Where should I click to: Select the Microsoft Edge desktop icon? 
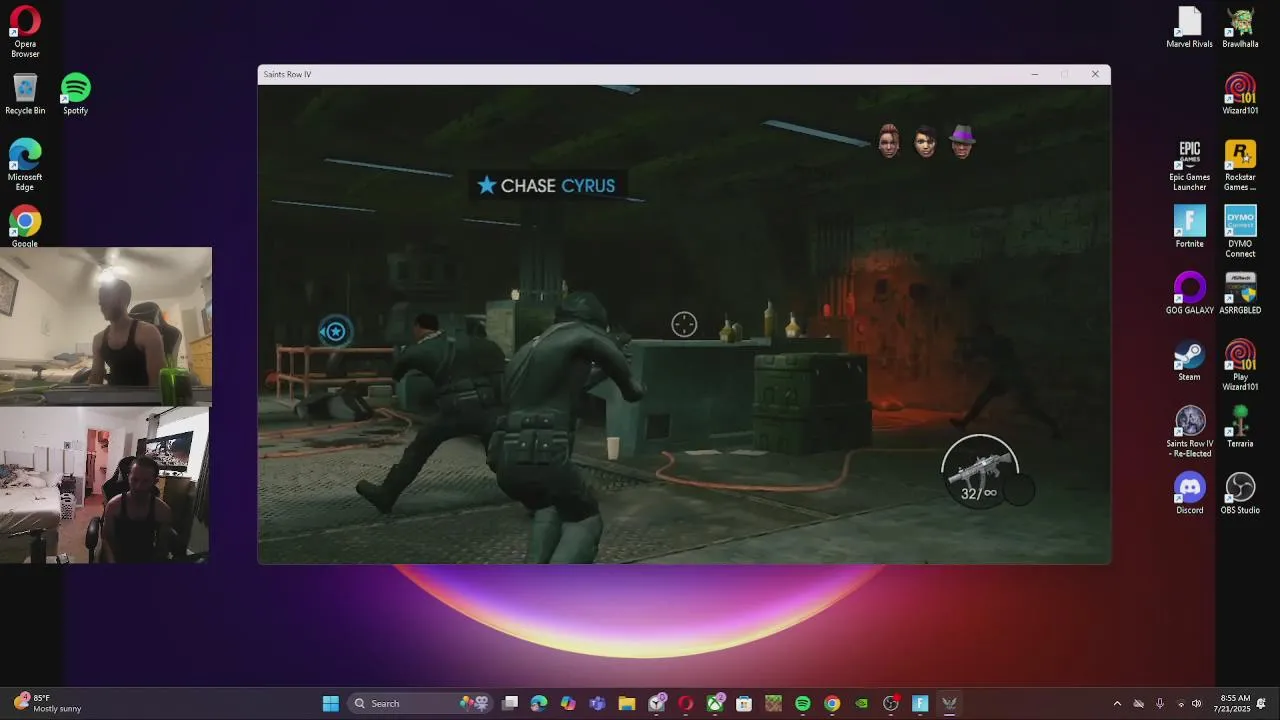pyautogui.click(x=25, y=165)
